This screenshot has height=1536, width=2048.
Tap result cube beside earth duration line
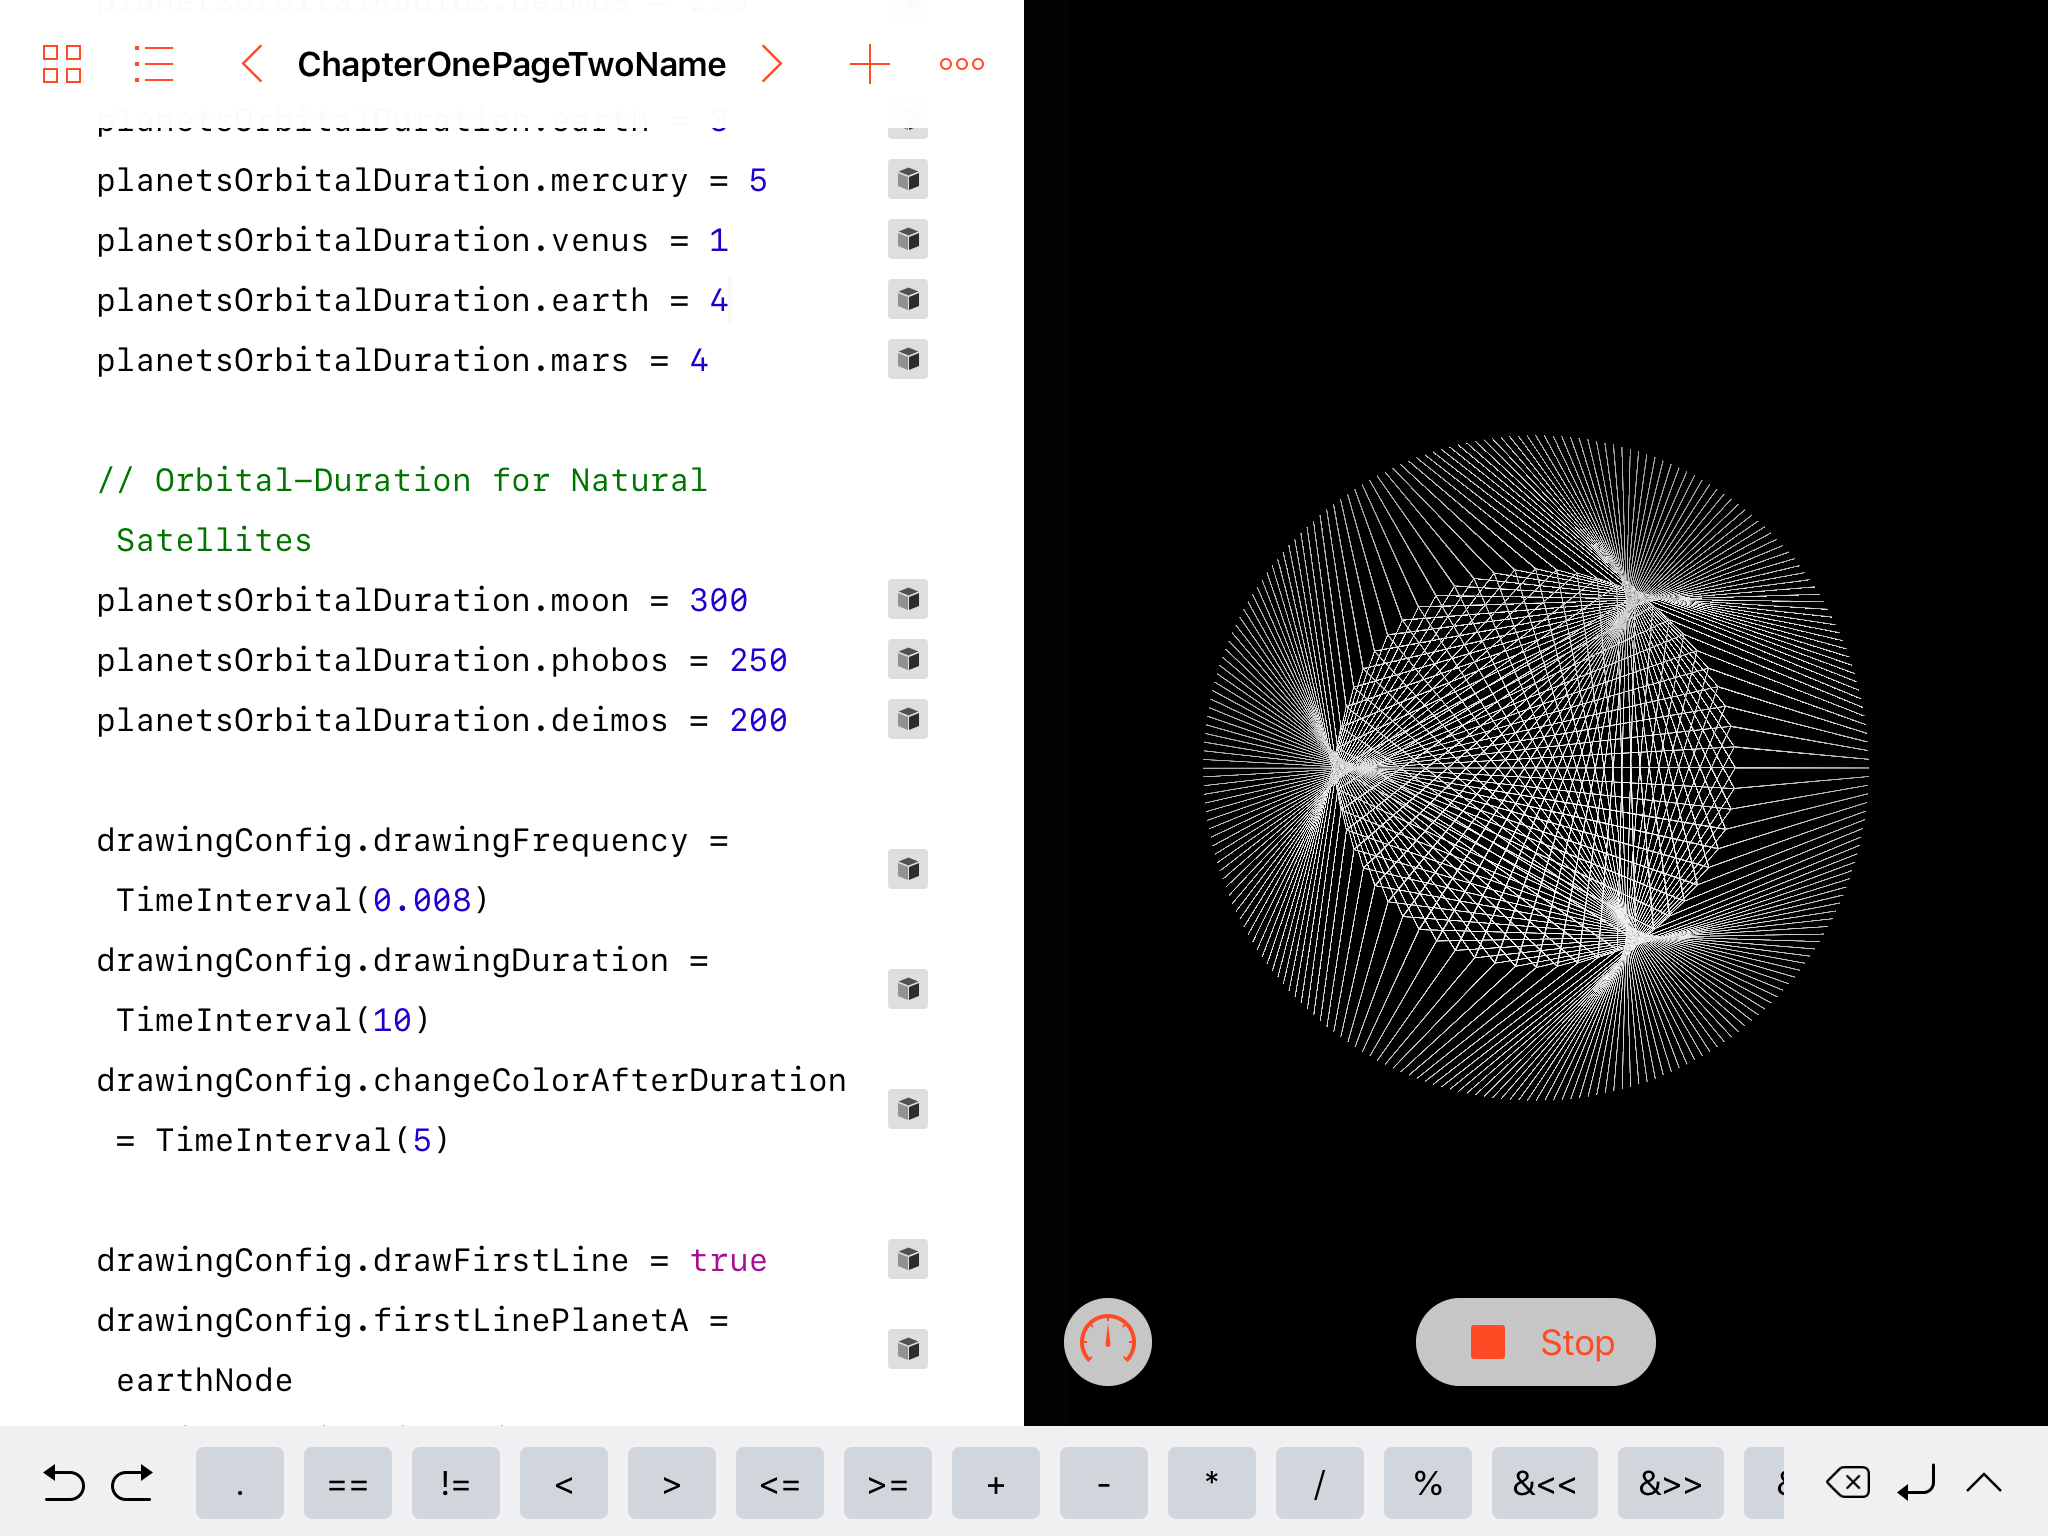pos(908,300)
